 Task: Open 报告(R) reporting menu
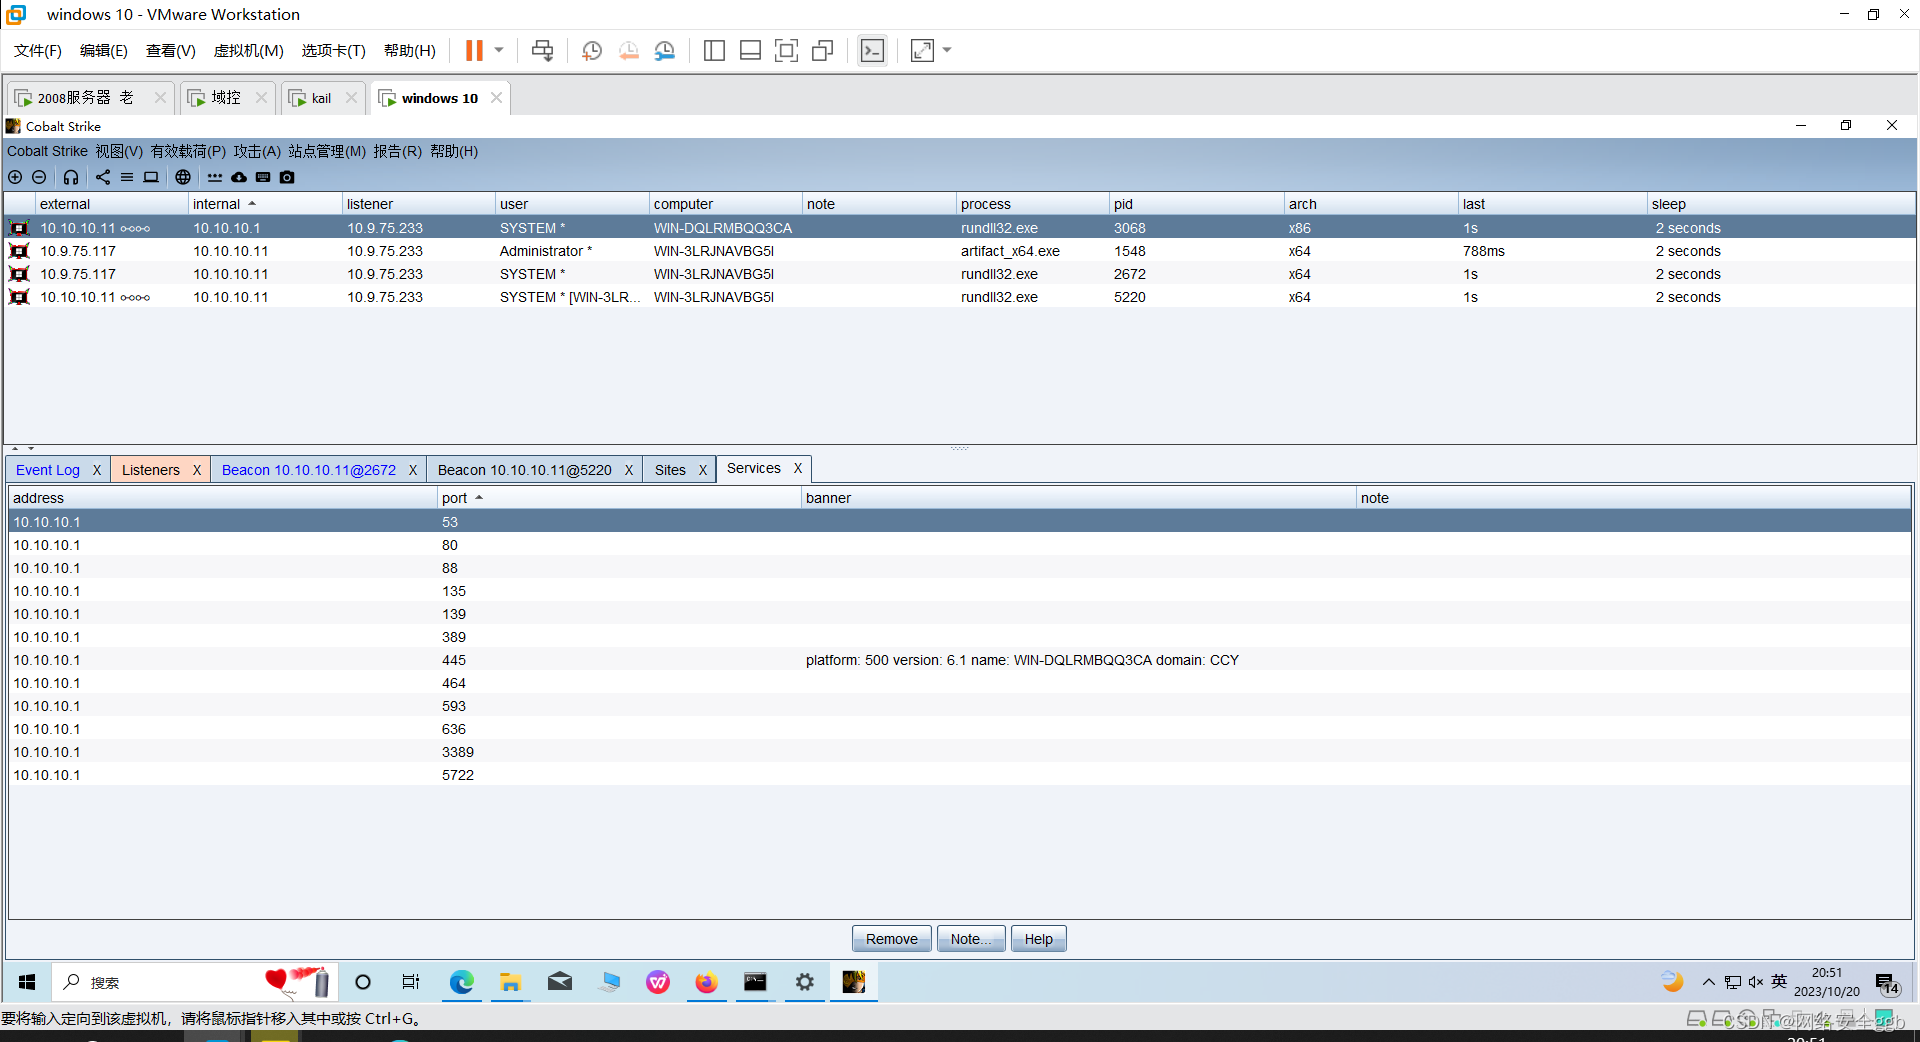(397, 151)
